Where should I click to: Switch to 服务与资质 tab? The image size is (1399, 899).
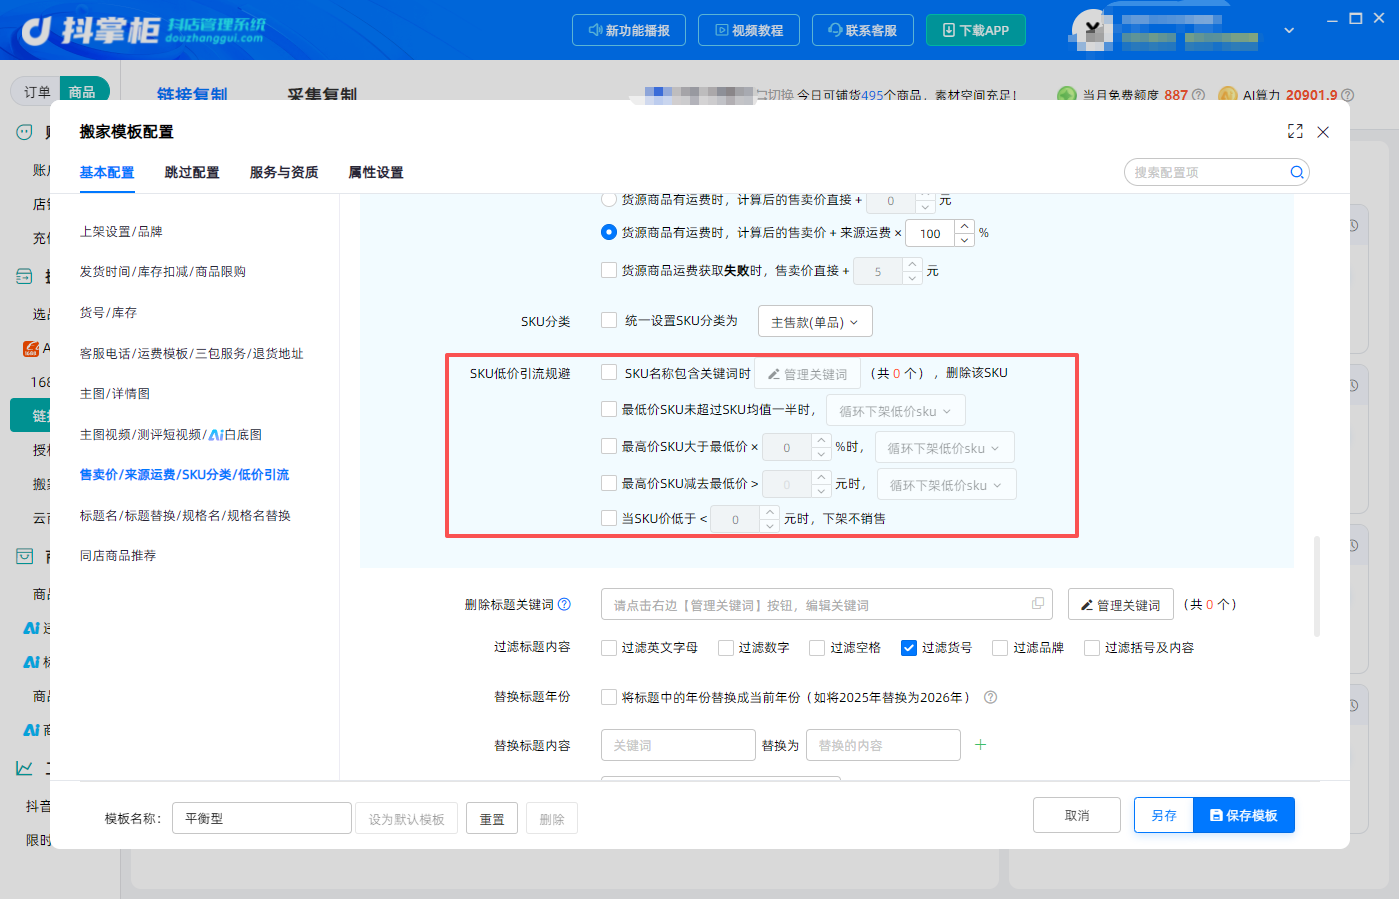[x=284, y=172]
